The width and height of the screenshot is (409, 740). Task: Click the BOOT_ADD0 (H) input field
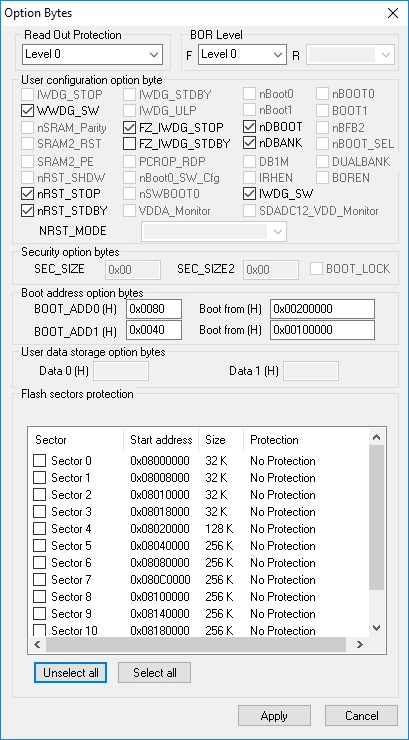[x=154, y=309]
